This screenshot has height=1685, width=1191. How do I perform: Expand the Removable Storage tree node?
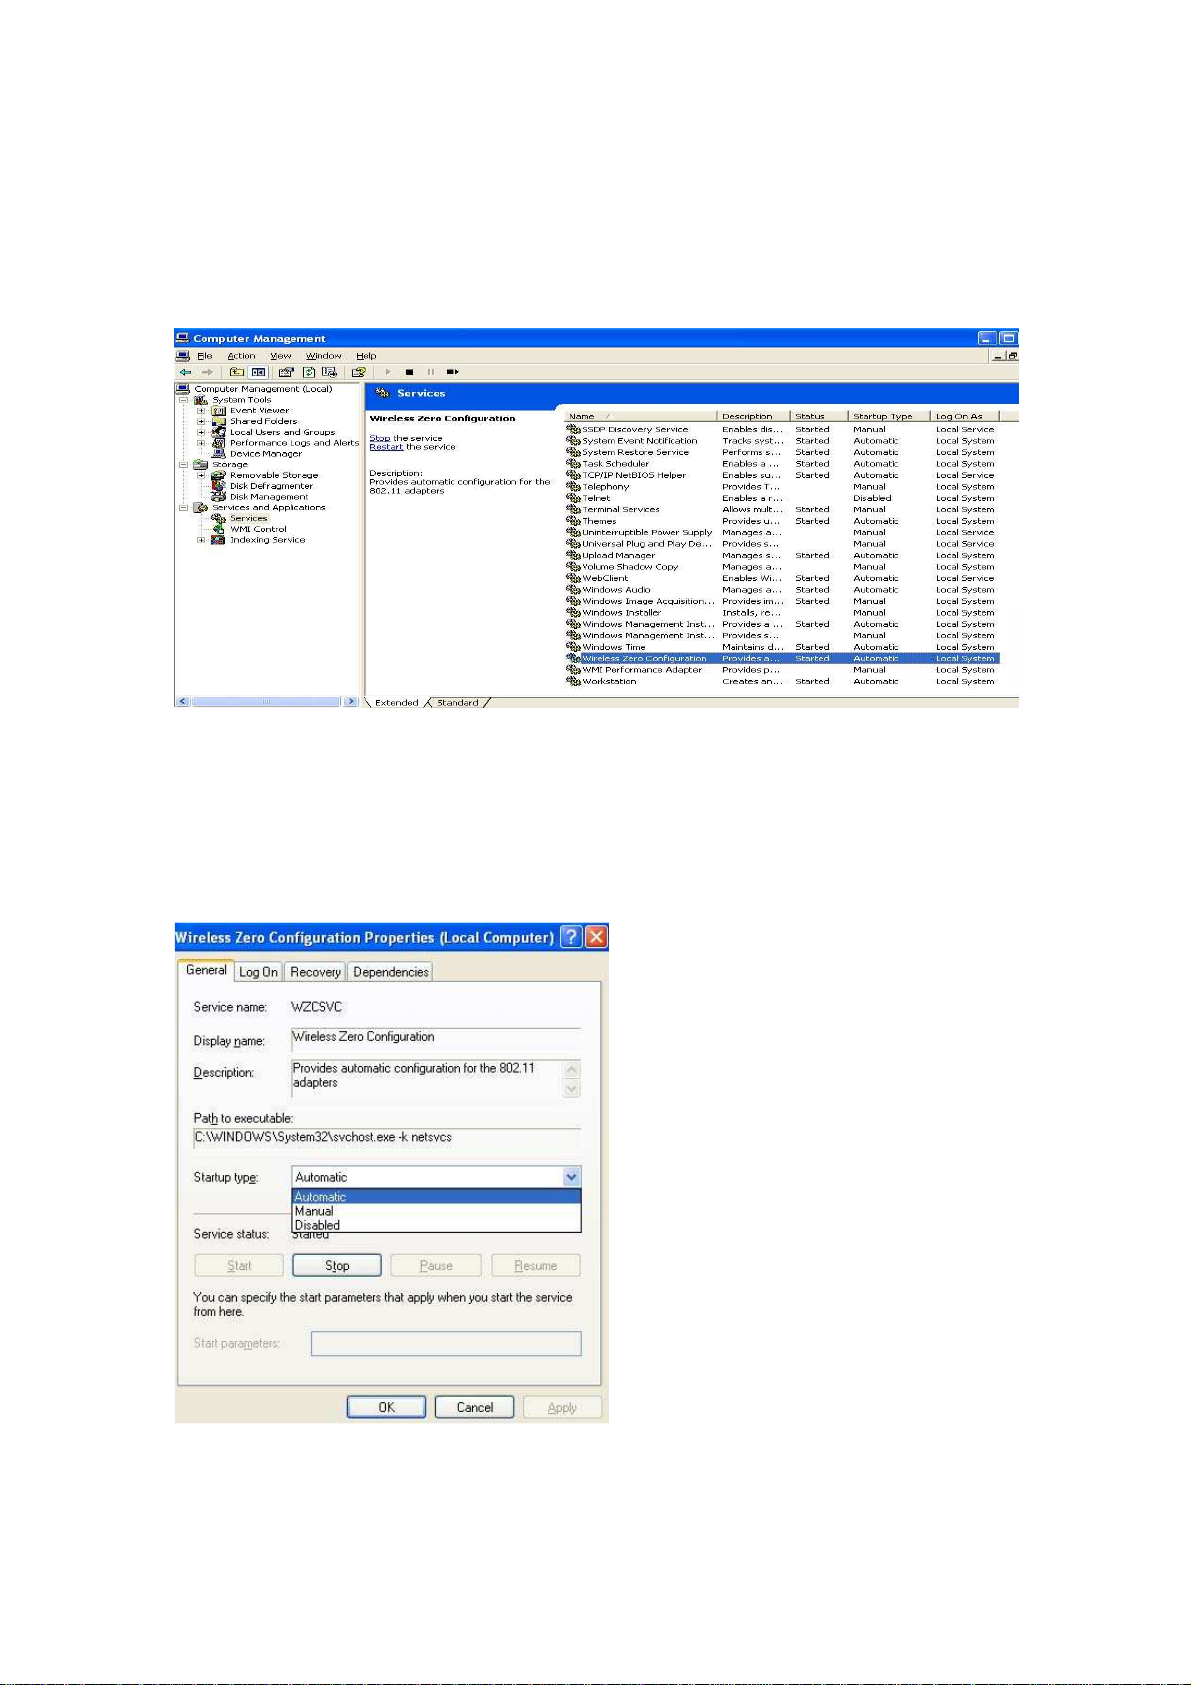[201, 476]
